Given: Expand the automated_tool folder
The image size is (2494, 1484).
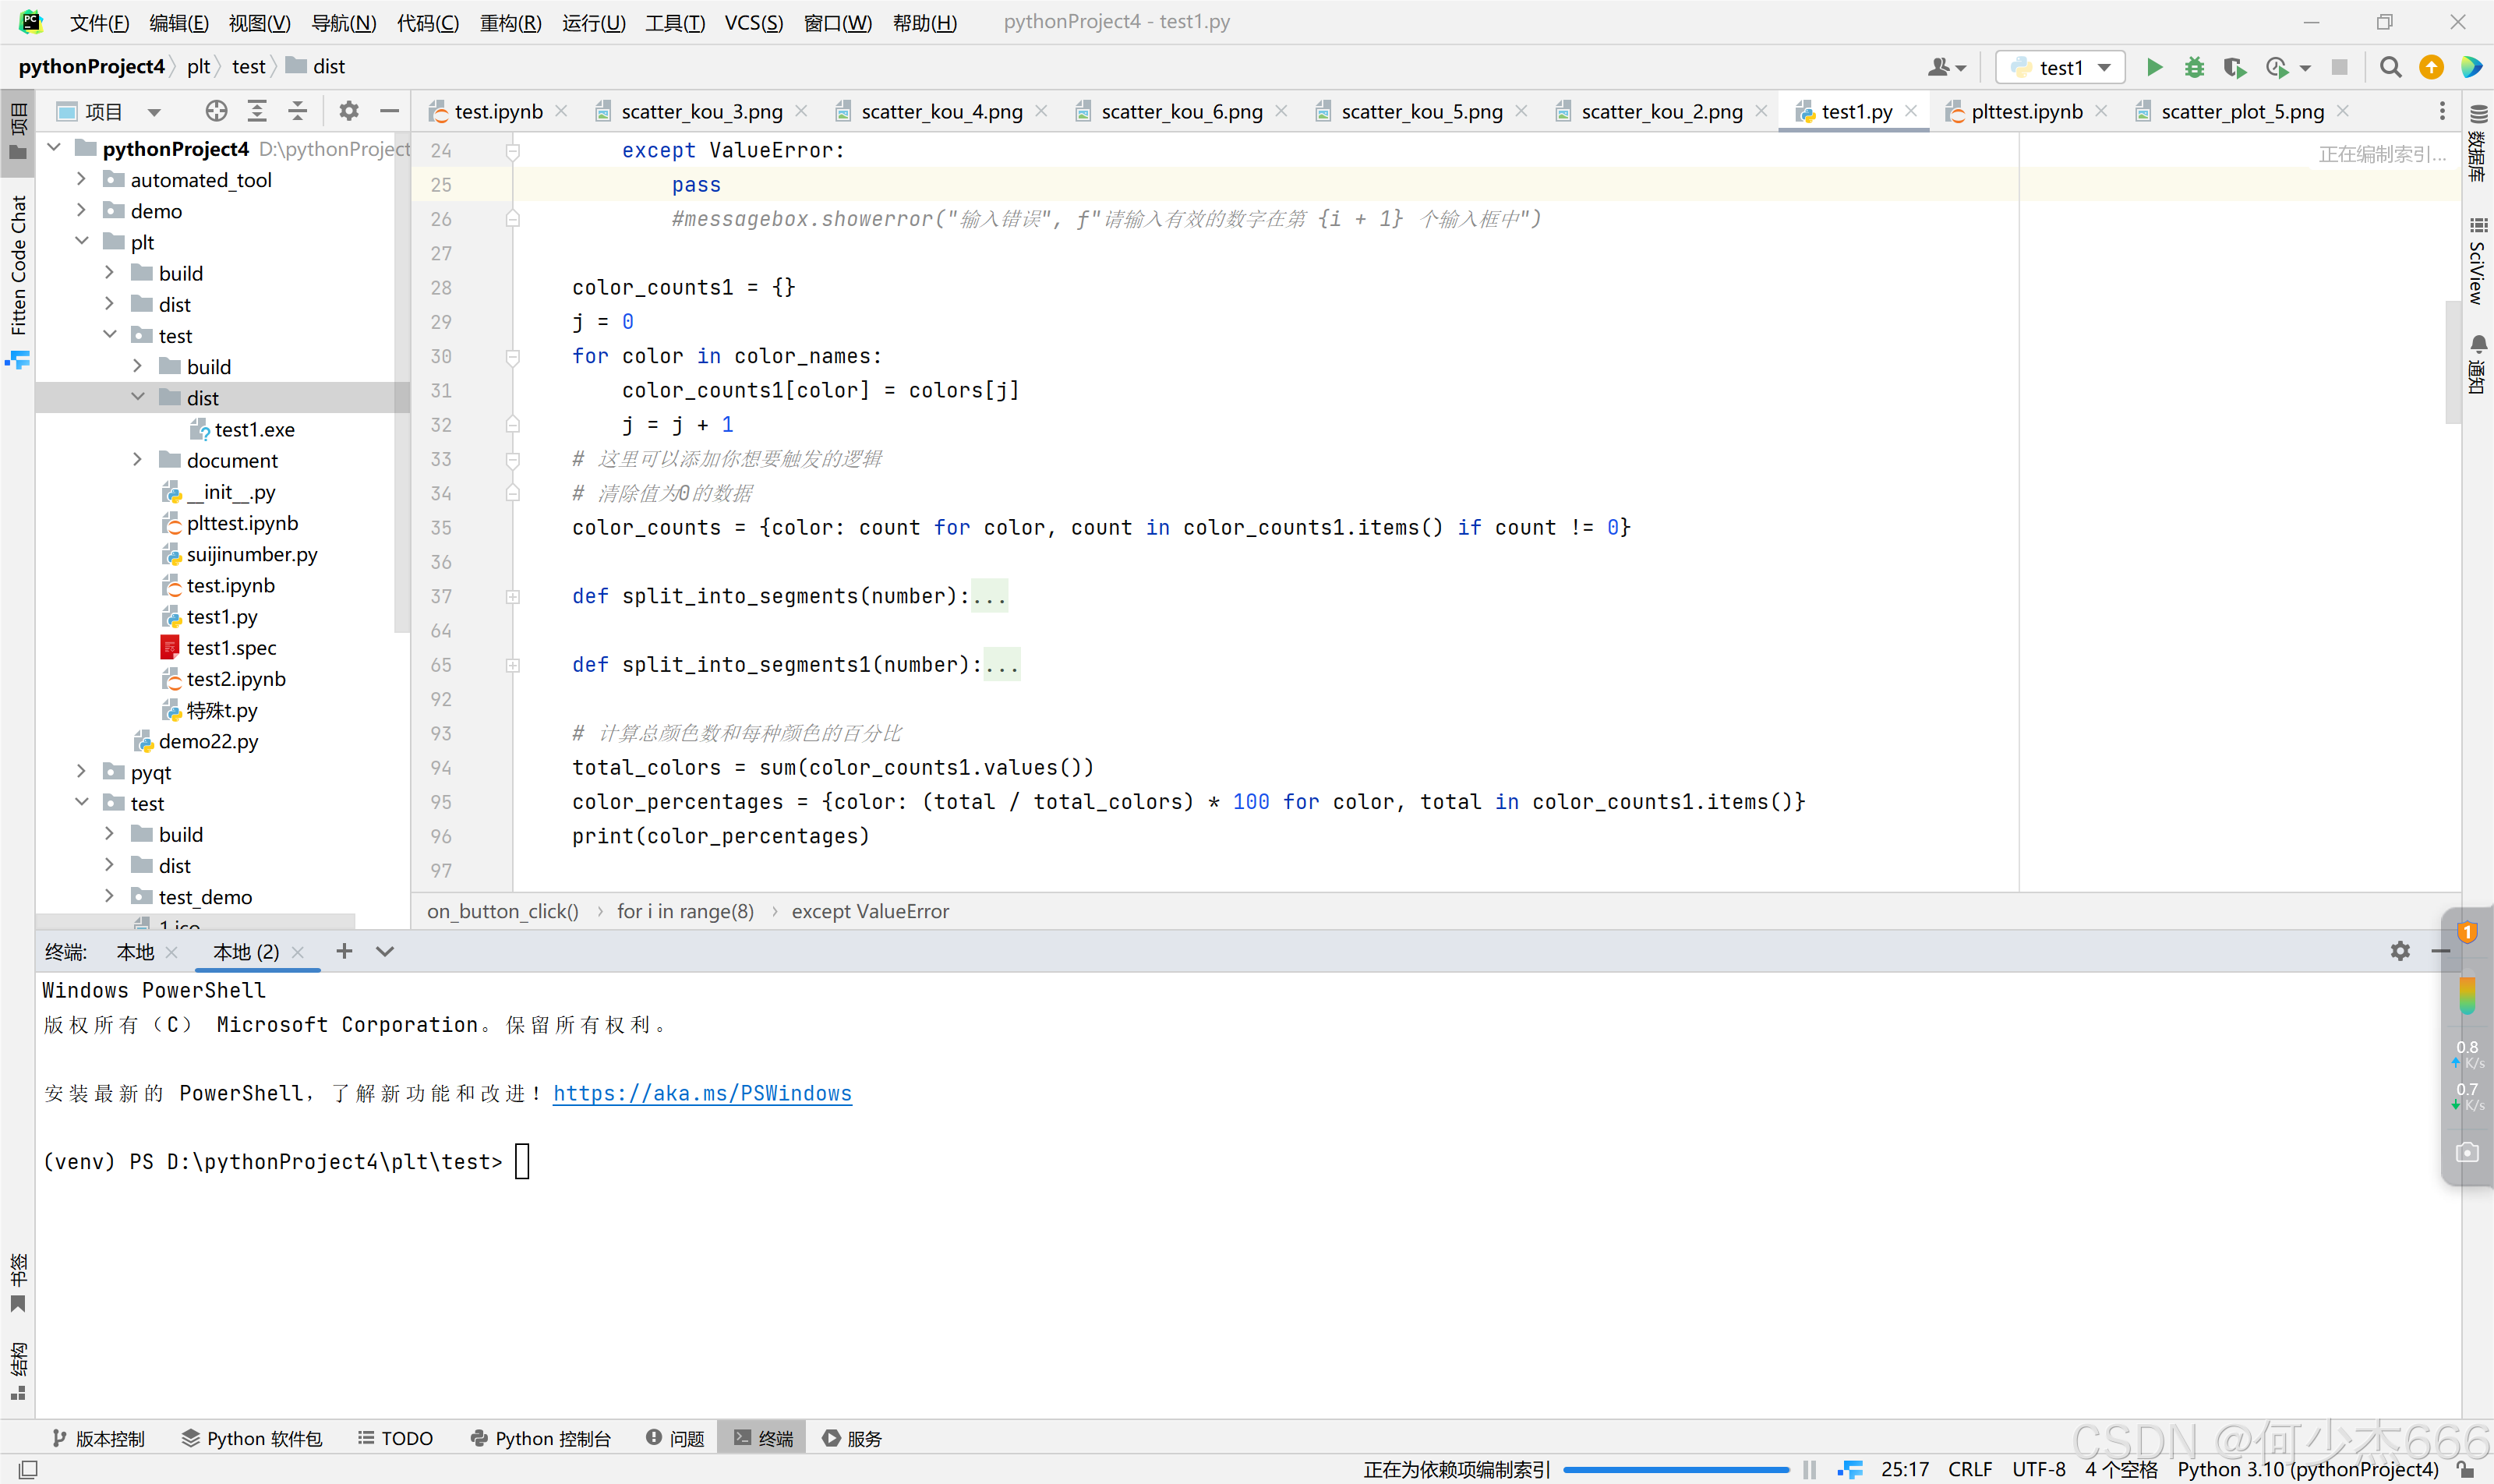Looking at the screenshot, I should pos(82,180).
